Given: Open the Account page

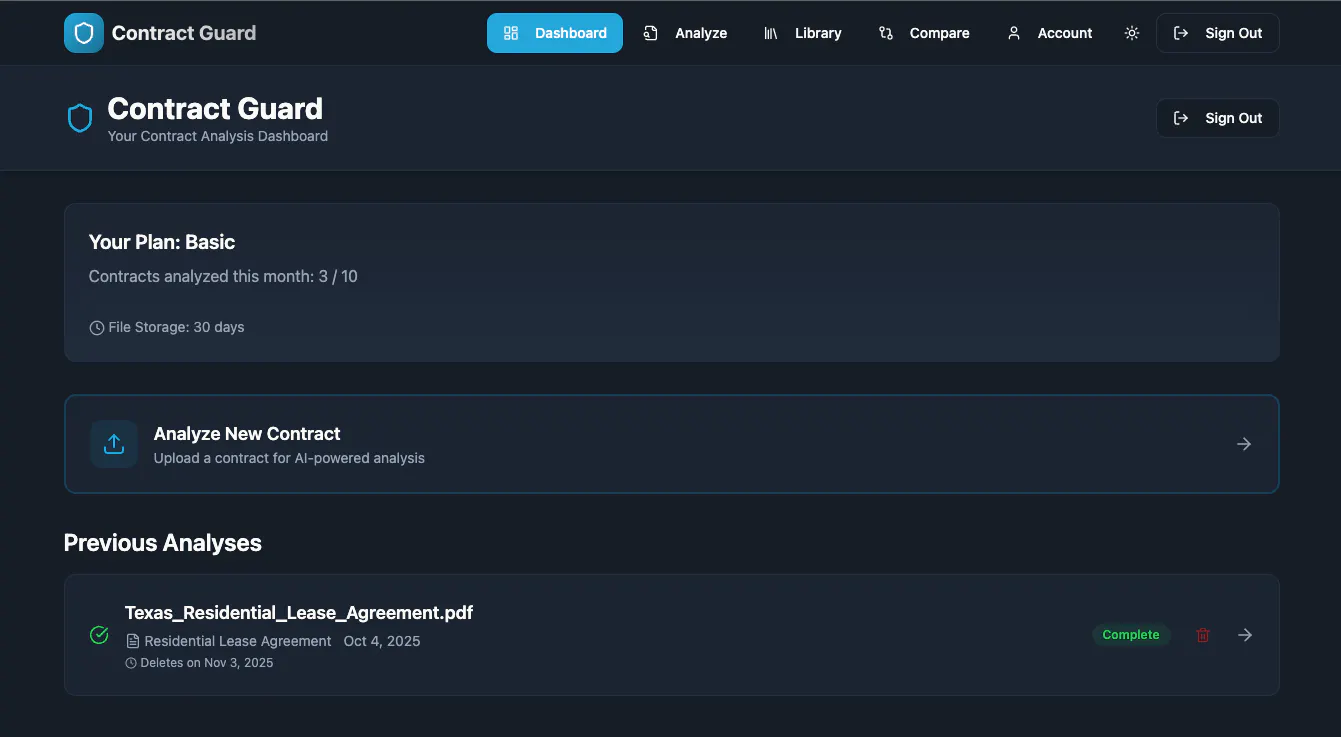Looking at the screenshot, I should pos(1050,33).
